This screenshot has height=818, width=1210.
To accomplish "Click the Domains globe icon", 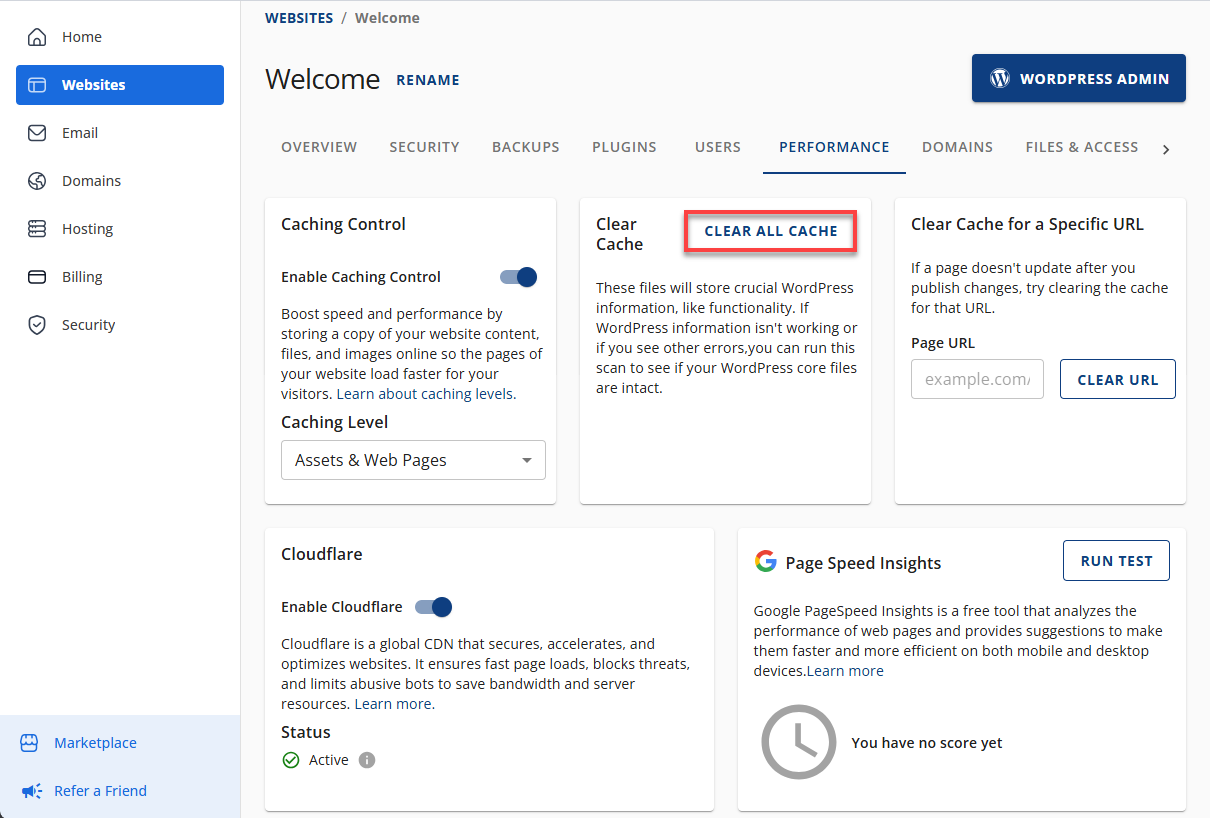I will pyautogui.click(x=37, y=181).
